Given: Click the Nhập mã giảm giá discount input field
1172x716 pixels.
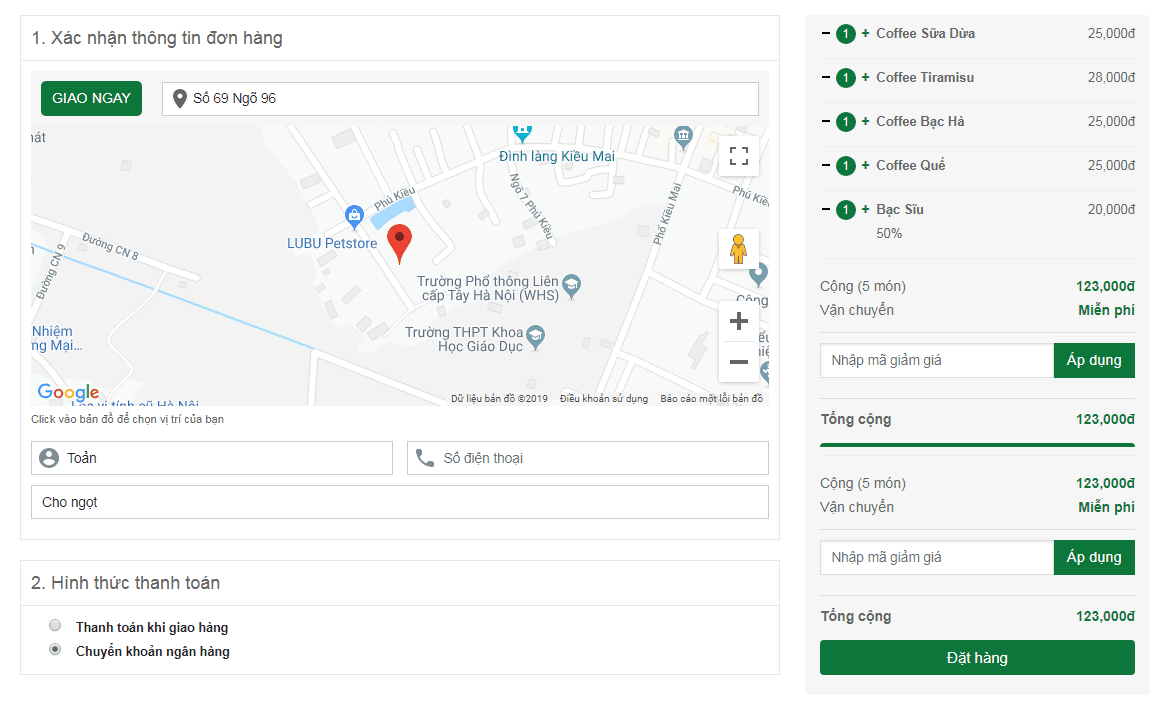Looking at the screenshot, I should [936, 360].
